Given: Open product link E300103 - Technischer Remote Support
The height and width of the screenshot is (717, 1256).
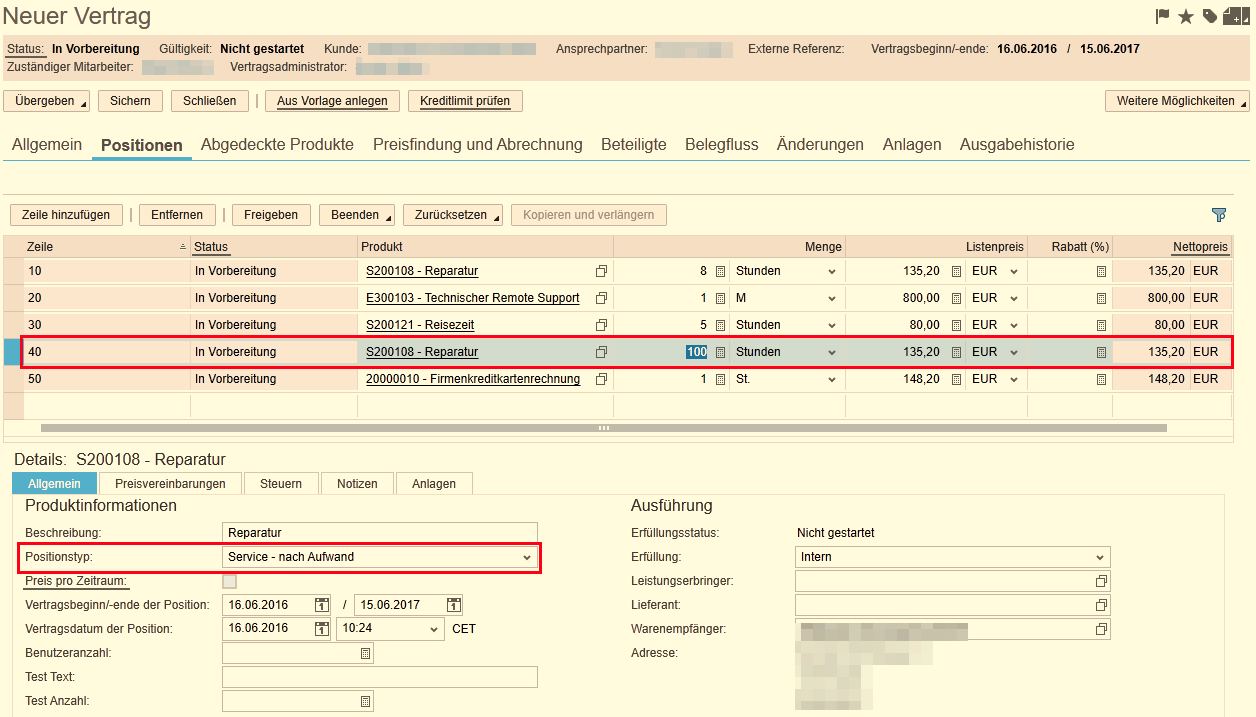Looking at the screenshot, I should pos(473,298).
